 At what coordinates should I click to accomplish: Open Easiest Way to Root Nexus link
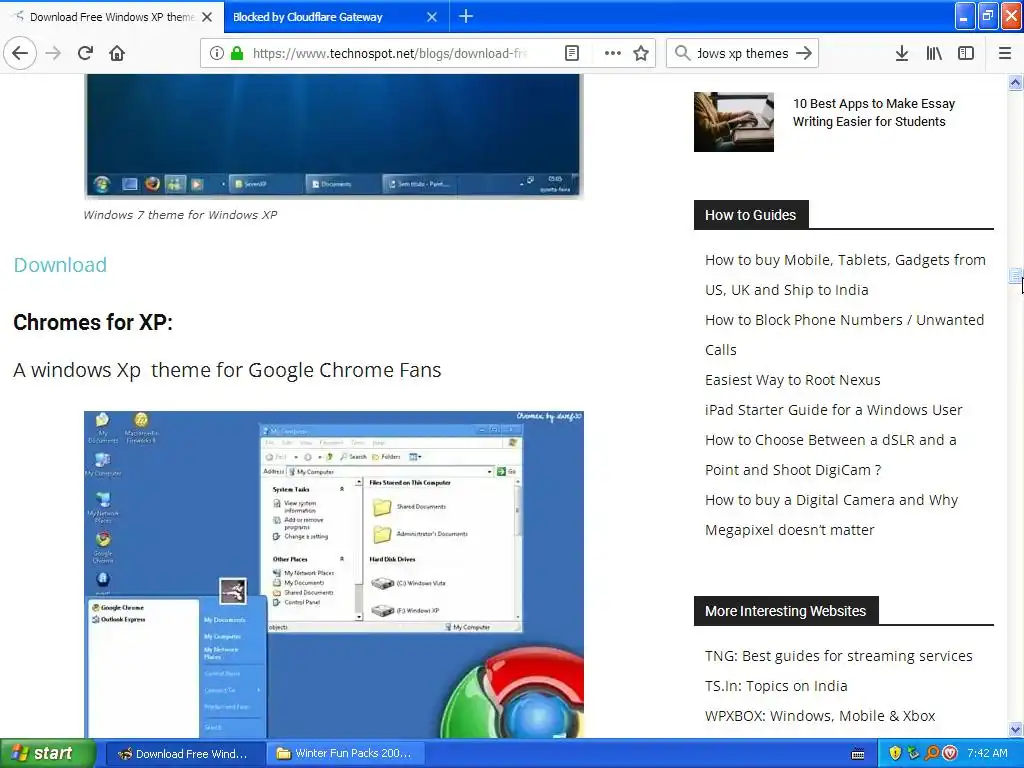[x=793, y=380]
